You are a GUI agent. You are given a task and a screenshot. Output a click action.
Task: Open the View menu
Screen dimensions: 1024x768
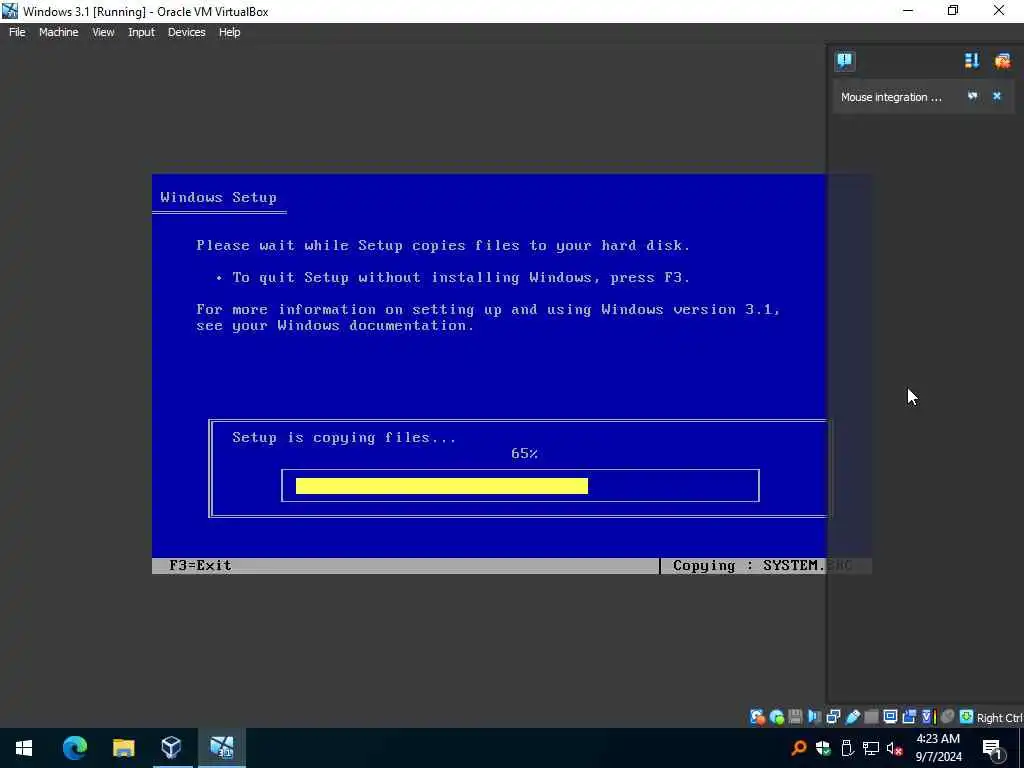click(103, 32)
